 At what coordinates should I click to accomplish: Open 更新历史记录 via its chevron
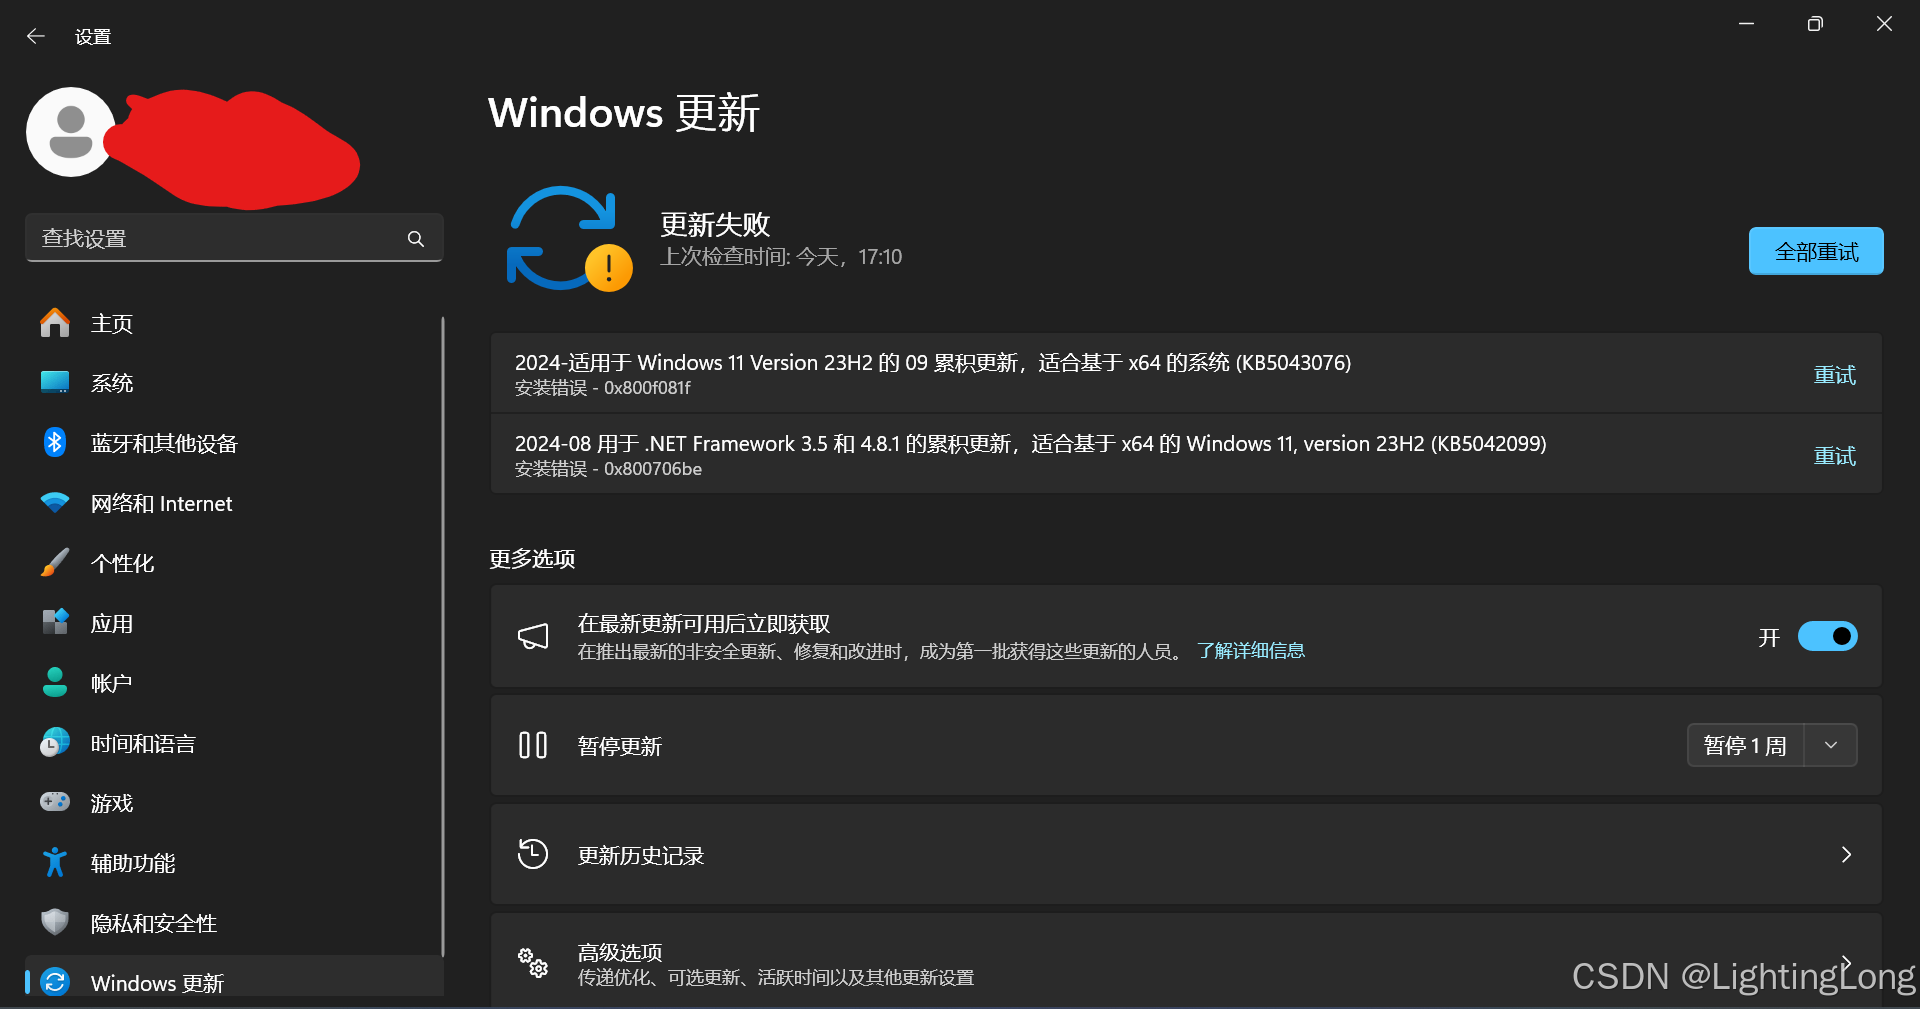1846,854
